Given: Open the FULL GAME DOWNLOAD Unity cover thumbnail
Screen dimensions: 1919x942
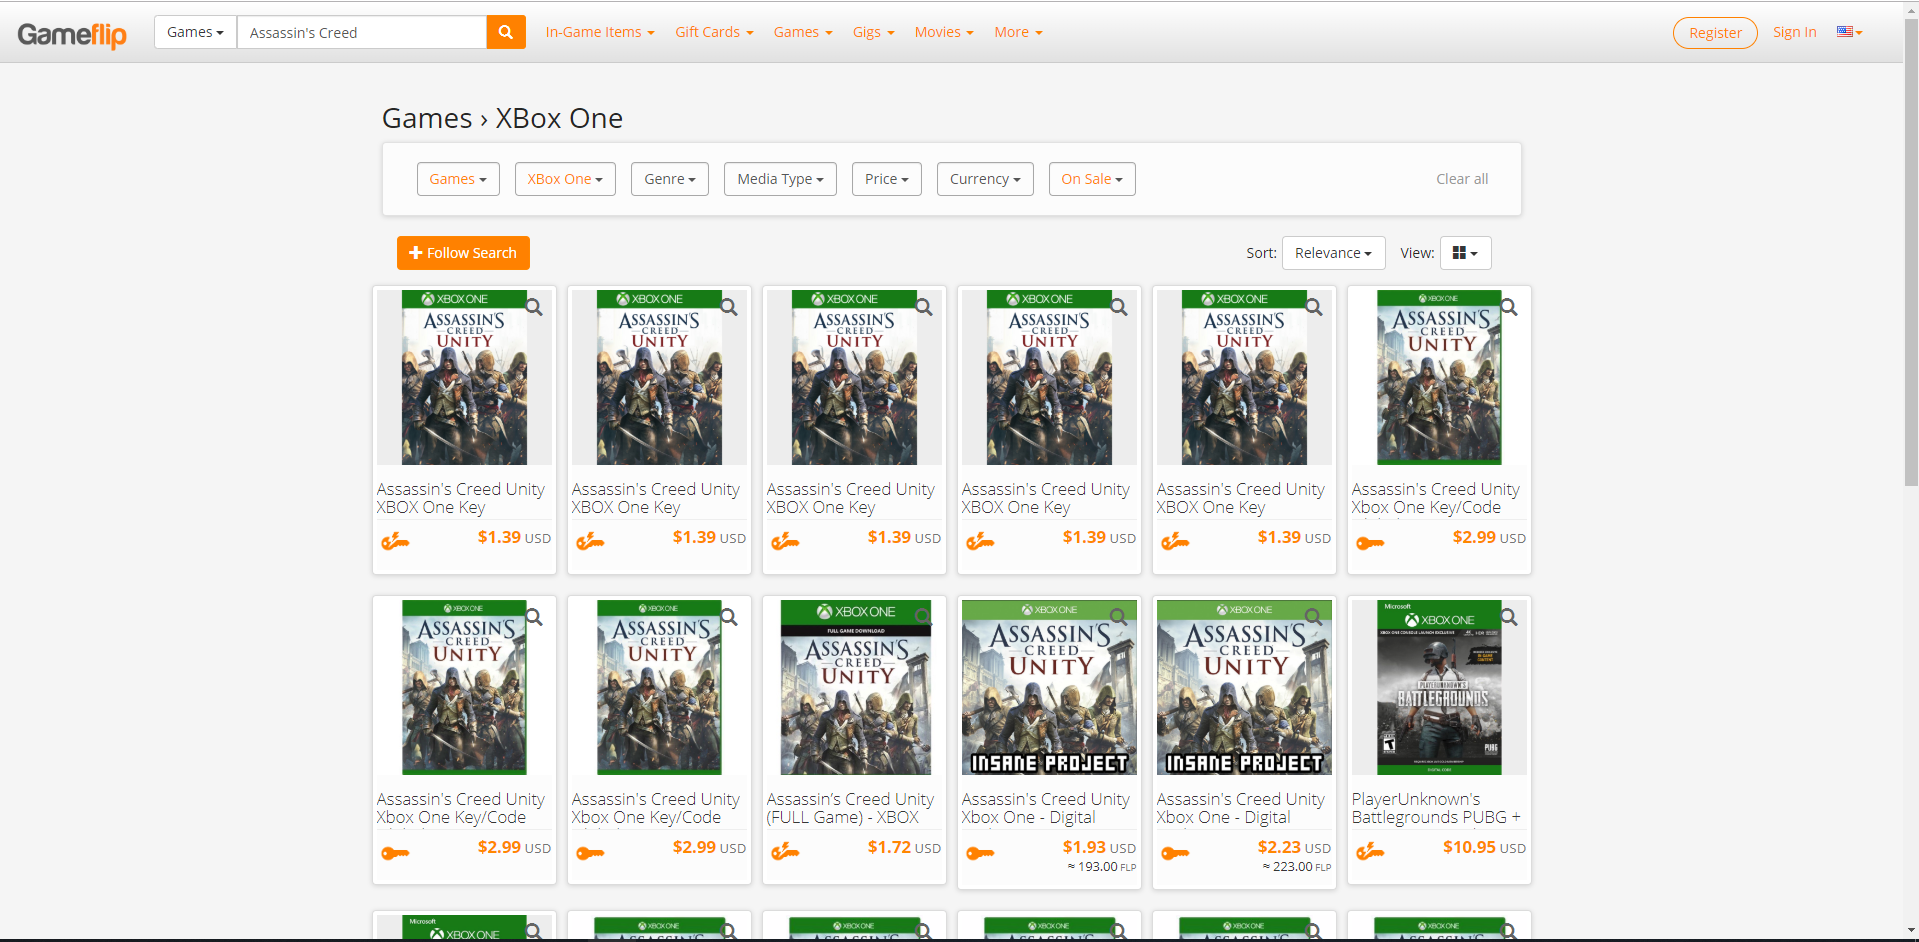Looking at the screenshot, I should point(855,688).
